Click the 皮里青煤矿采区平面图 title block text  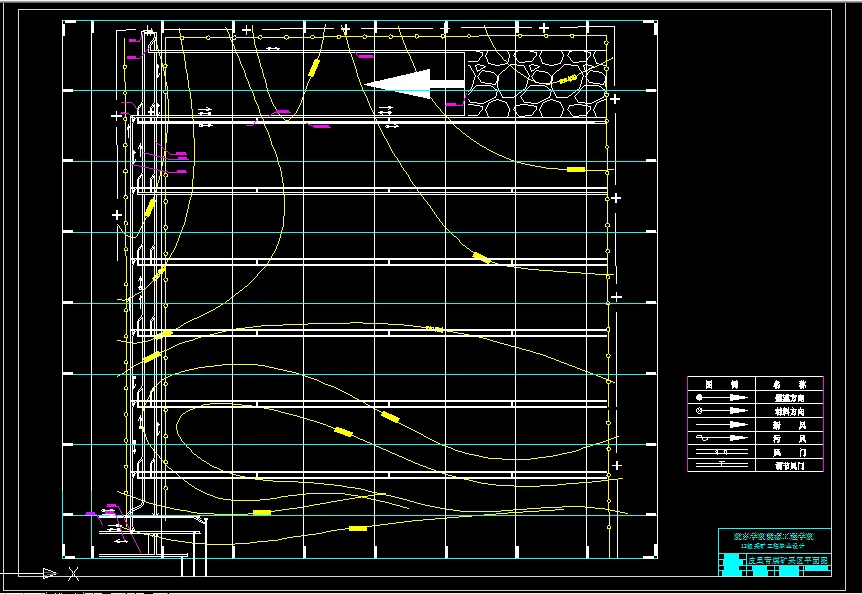(787, 560)
